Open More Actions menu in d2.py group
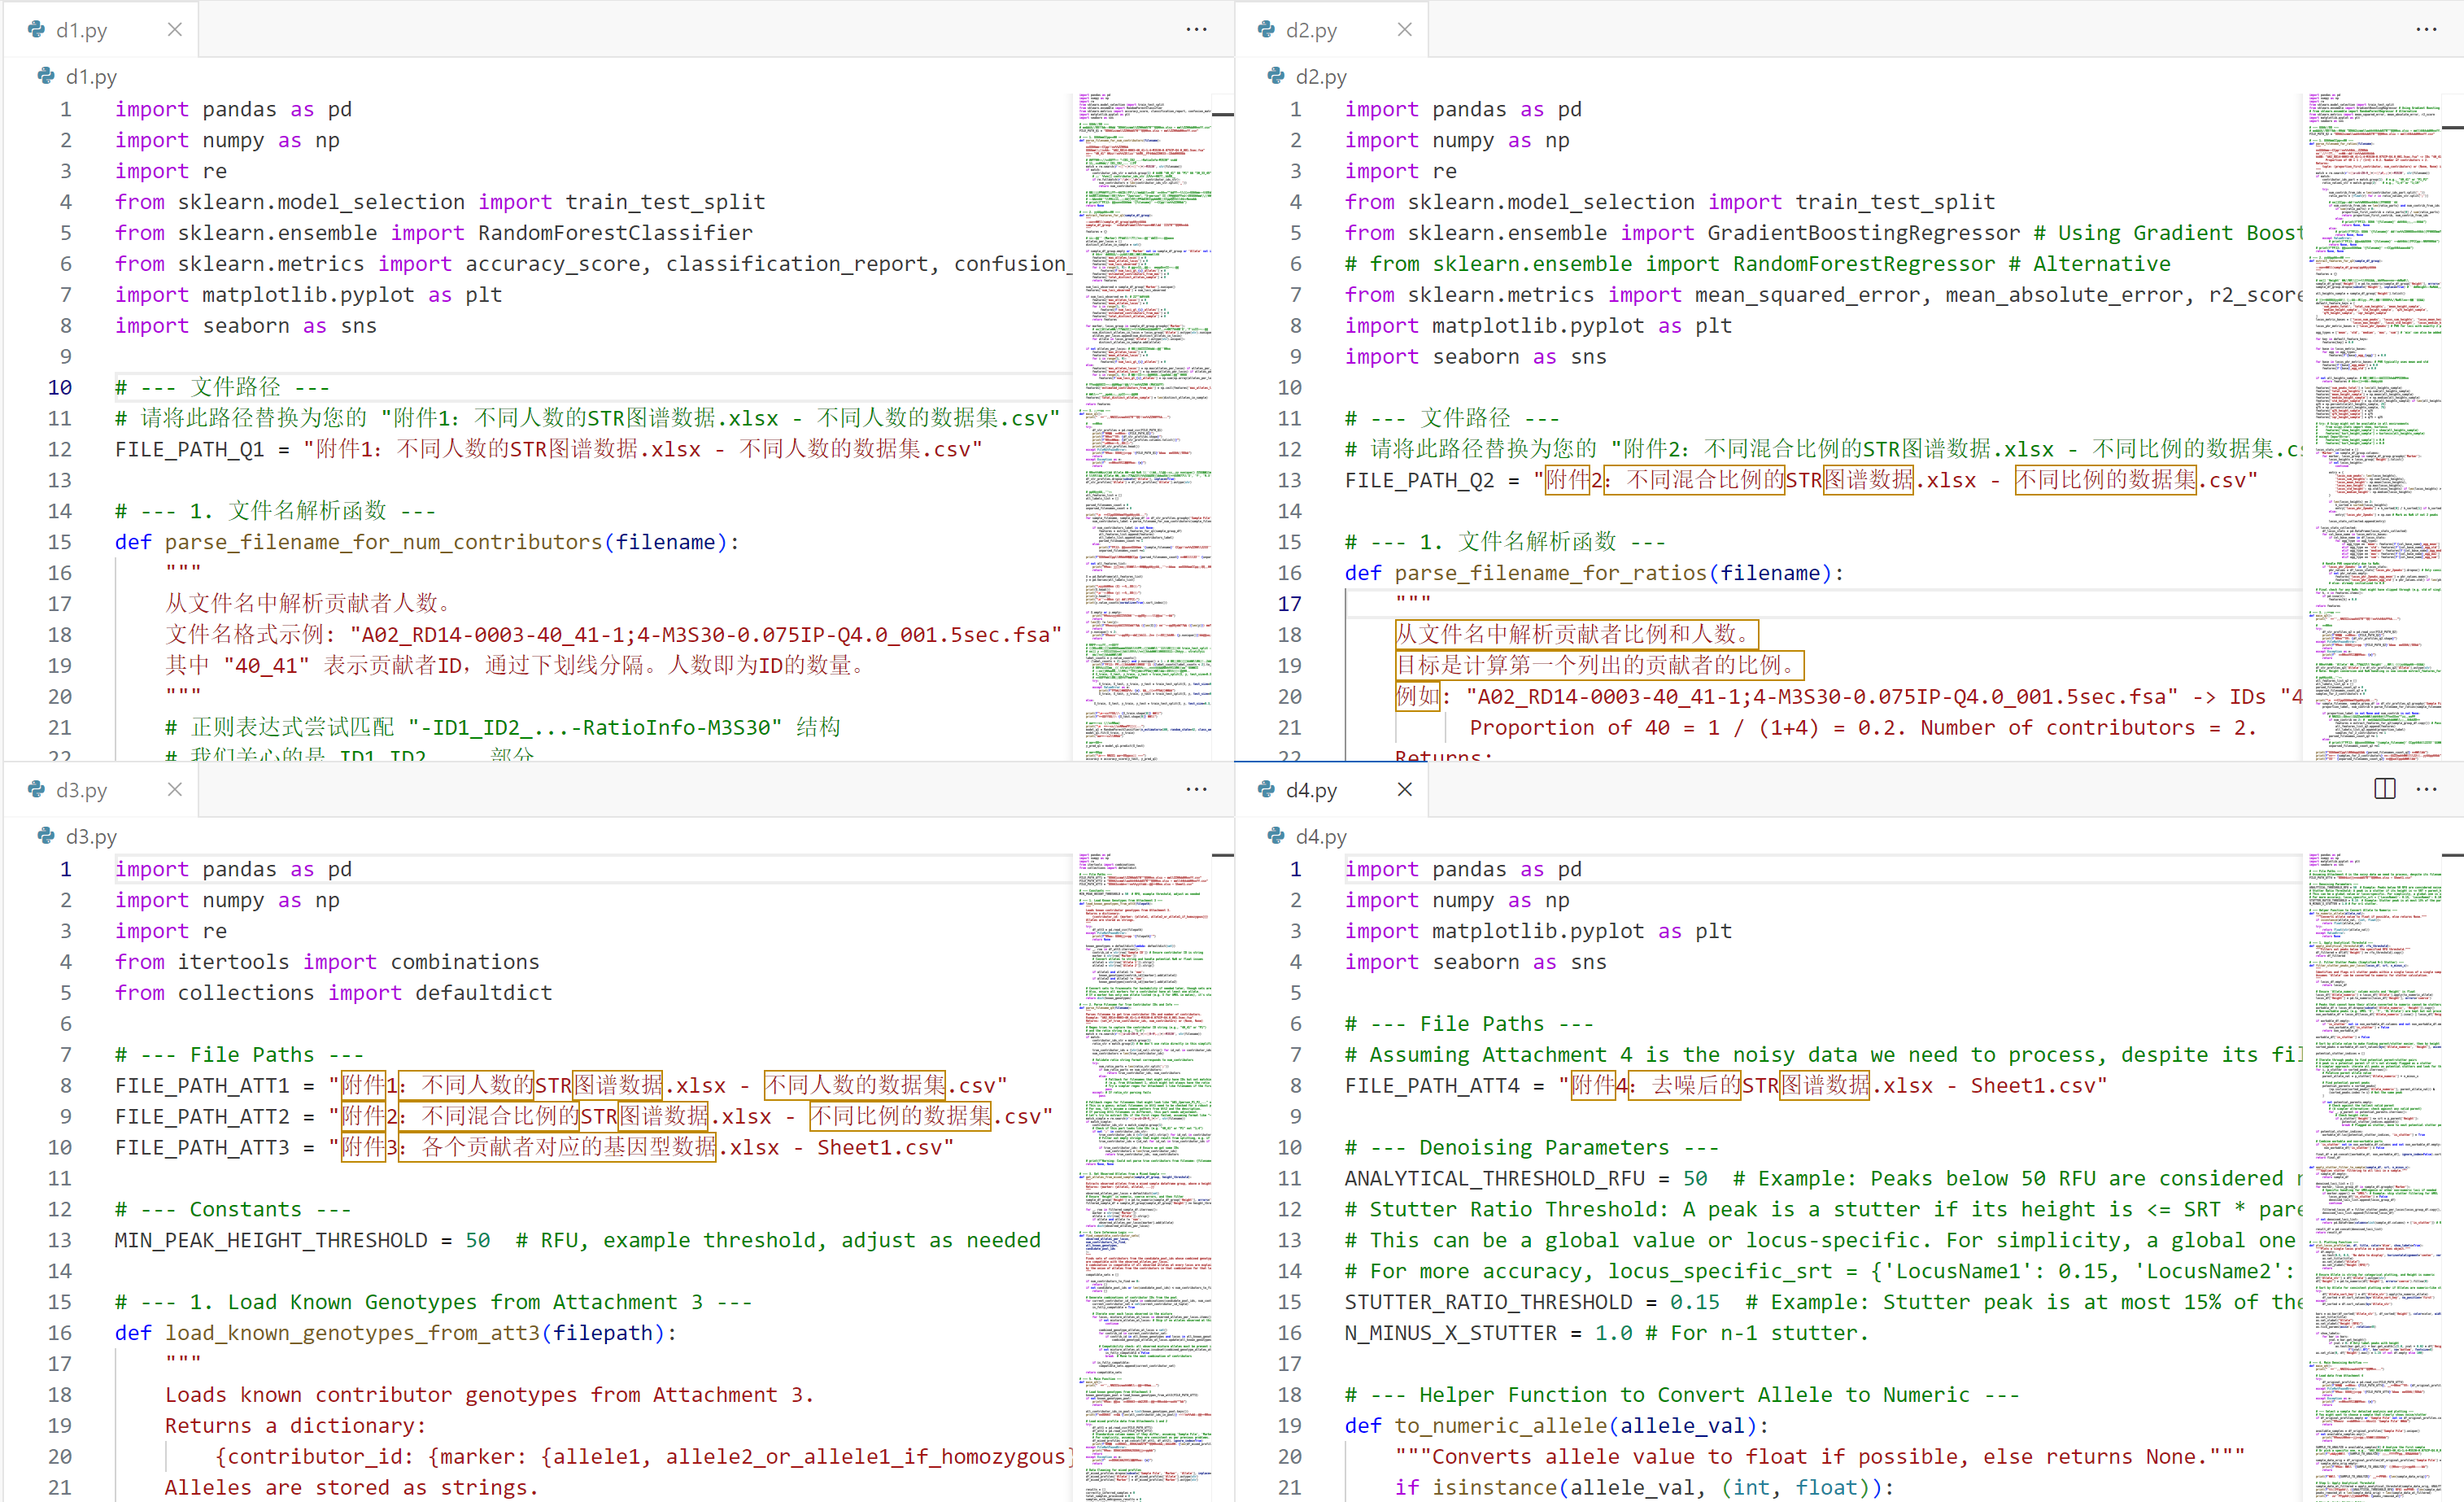Viewport: 2464px width, 1502px height. point(2426,30)
